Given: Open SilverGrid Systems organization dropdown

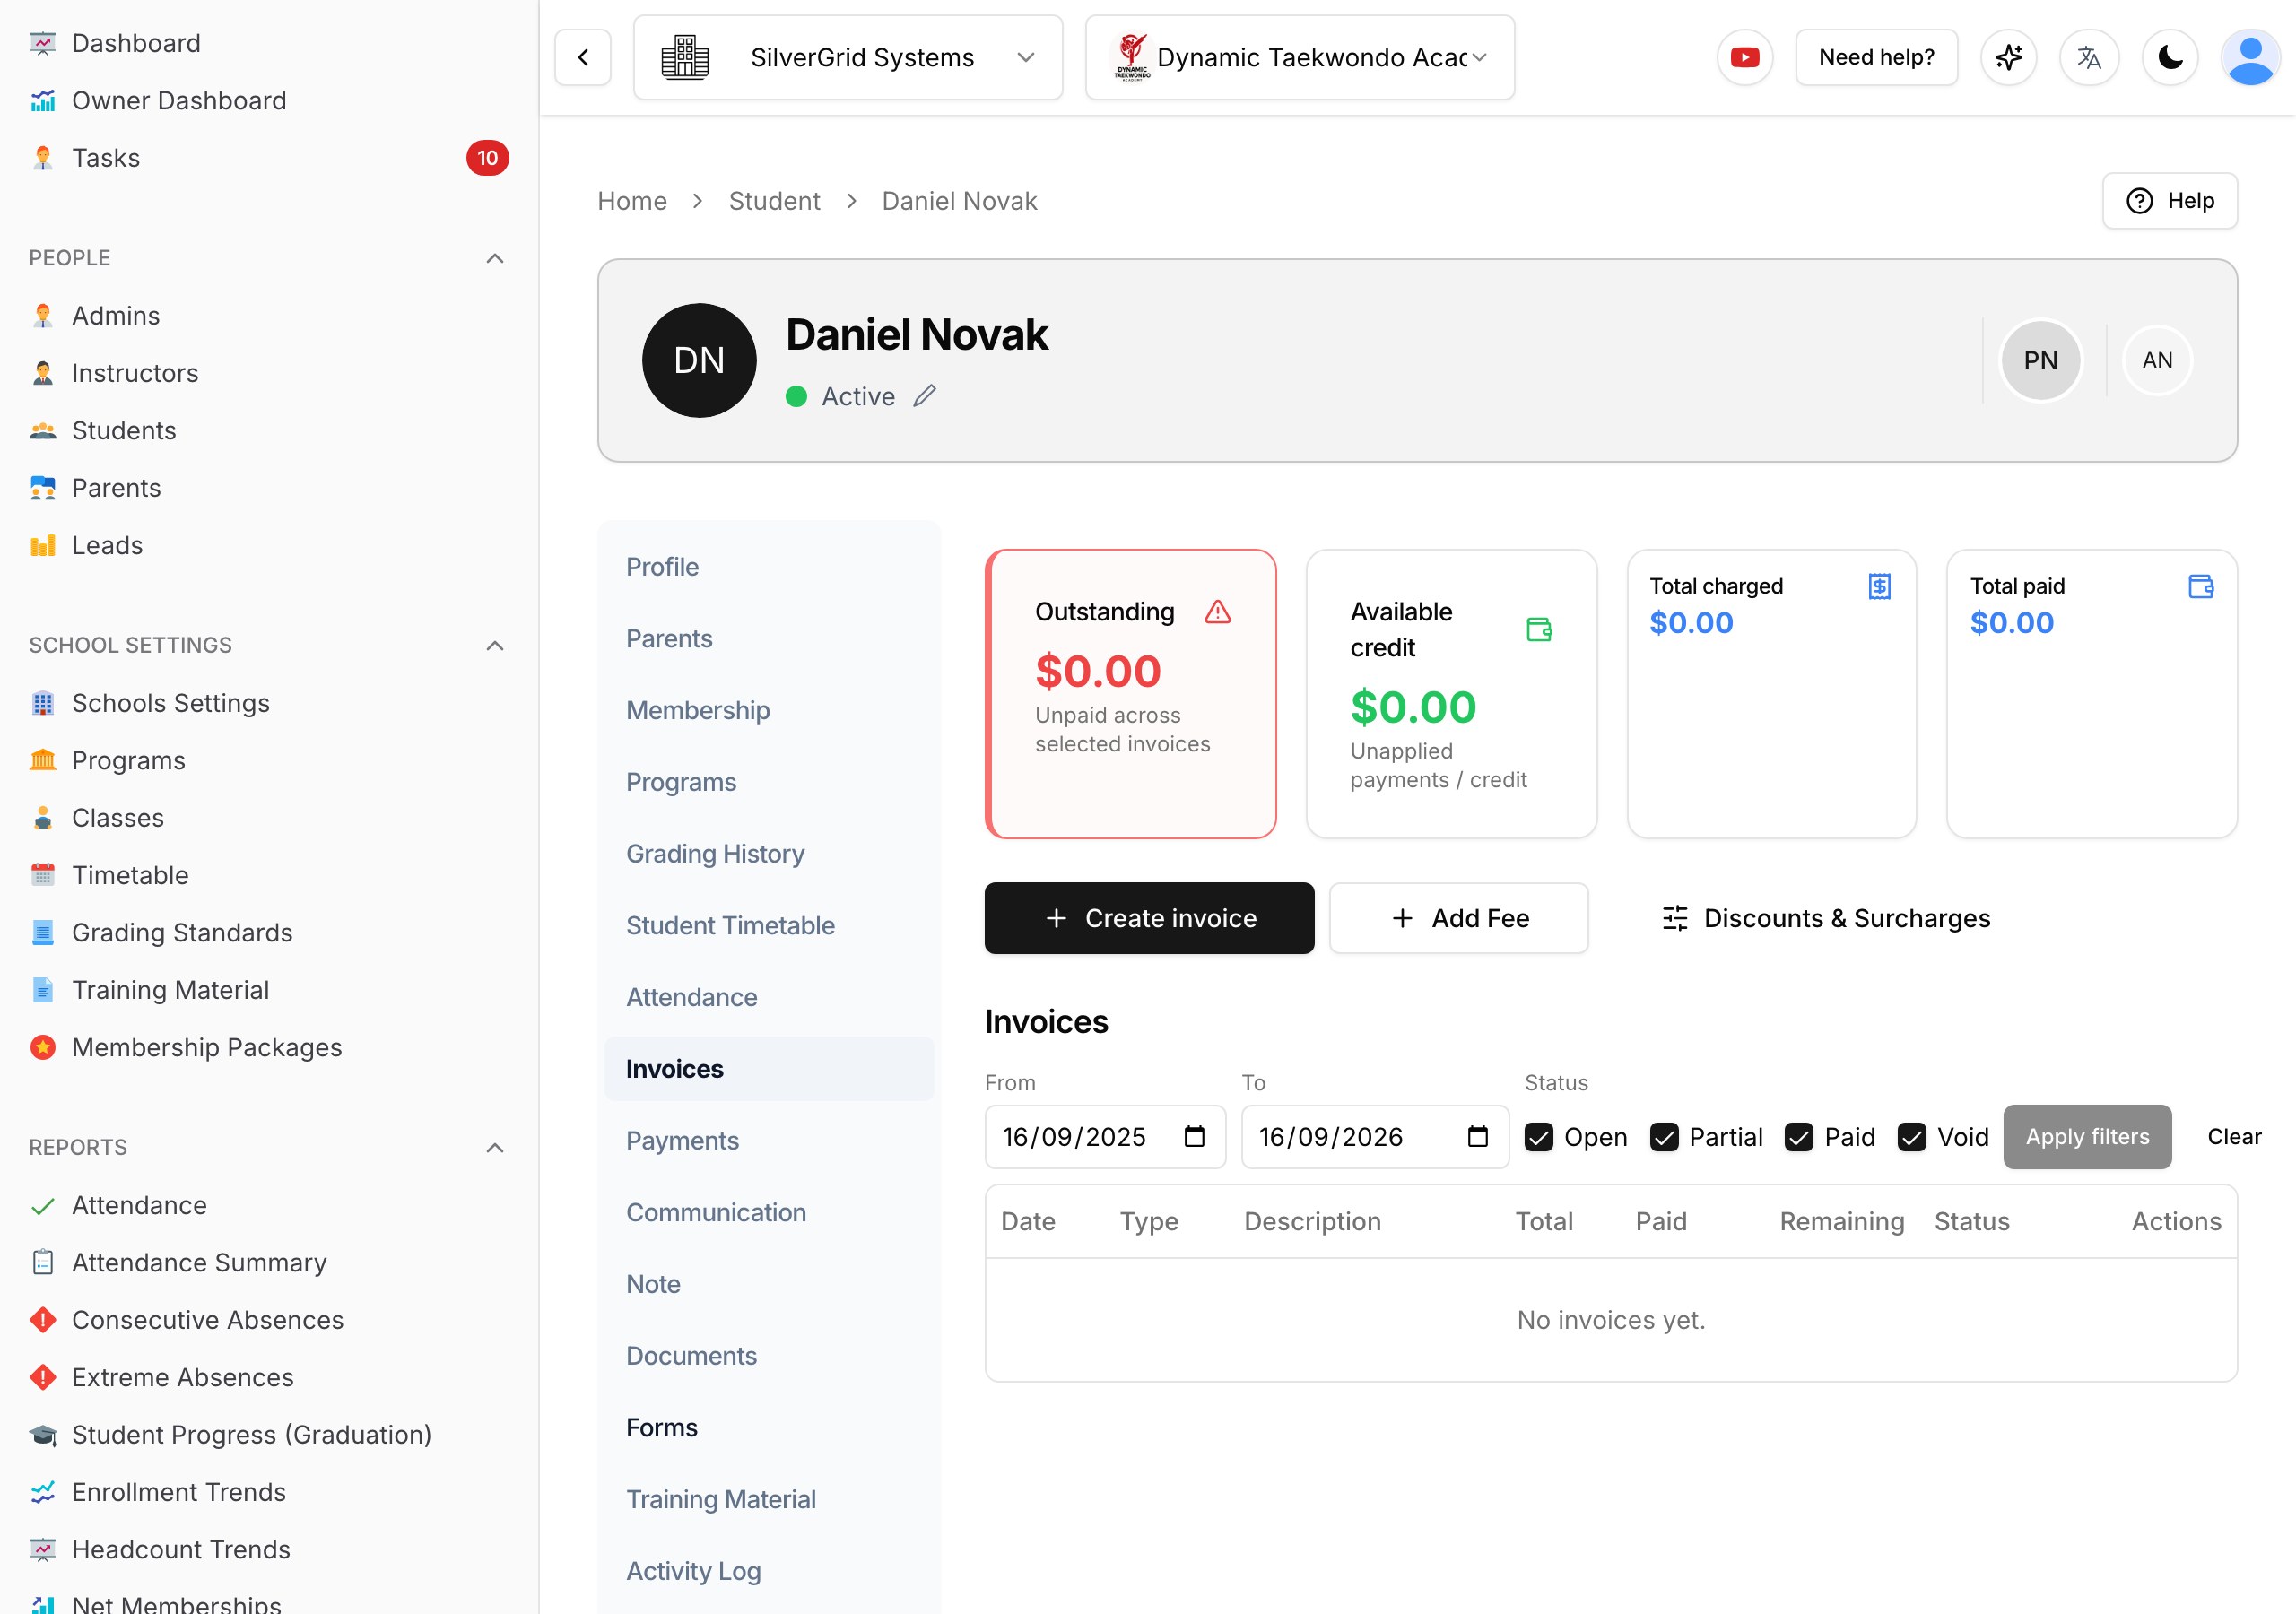Looking at the screenshot, I should [x=848, y=58].
